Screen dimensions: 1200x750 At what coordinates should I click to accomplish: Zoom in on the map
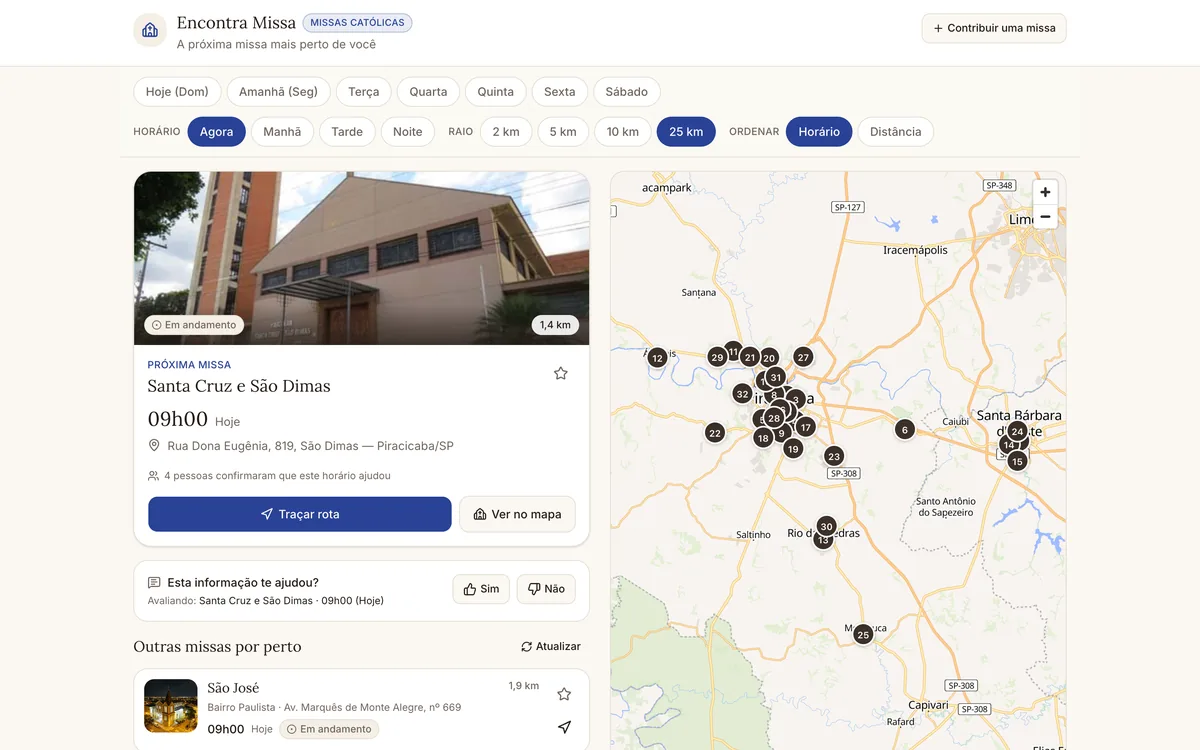1045,193
